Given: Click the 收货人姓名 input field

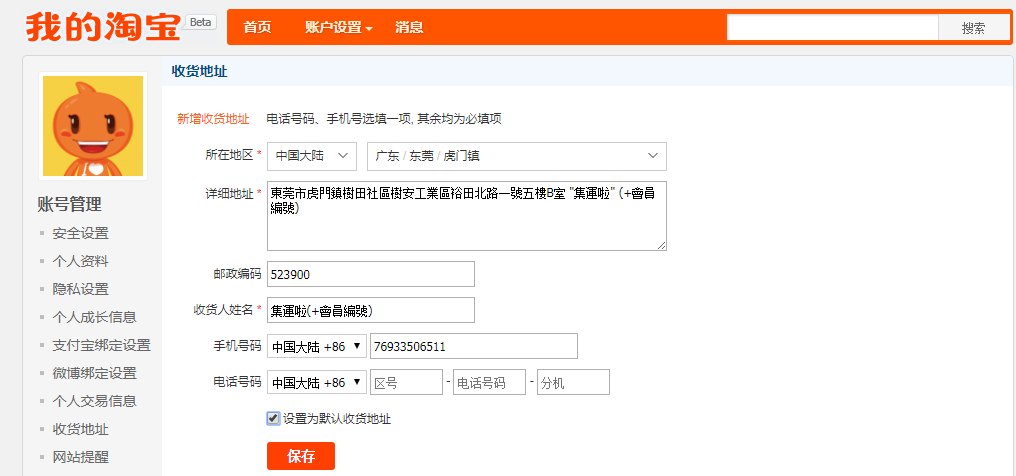Looking at the screenshot, I should point(371,310).
